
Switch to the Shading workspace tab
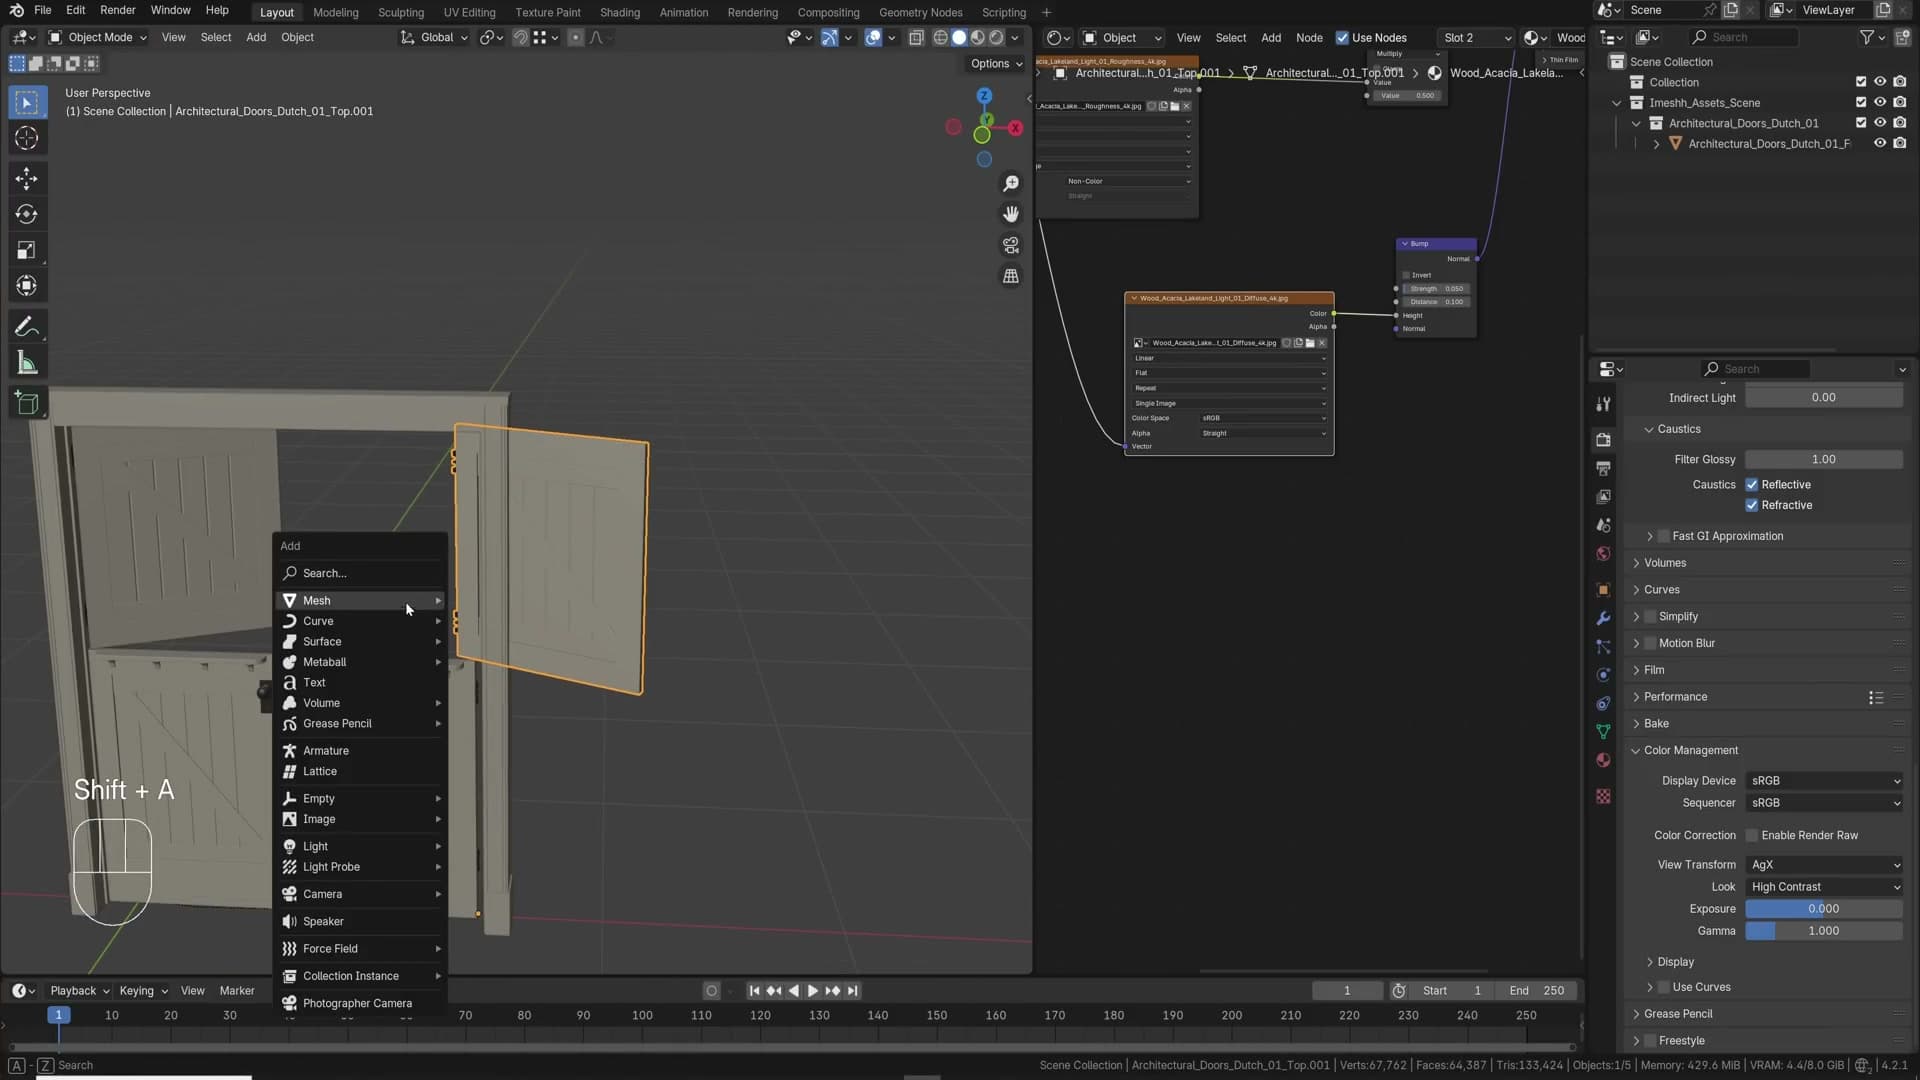tap(619, 12)
